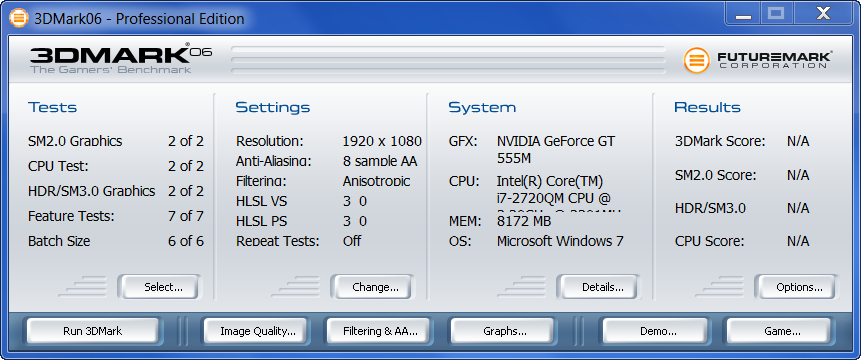
Task: Click the 1920 x 1080 resolution value
Action: click(x=382, y=141)
